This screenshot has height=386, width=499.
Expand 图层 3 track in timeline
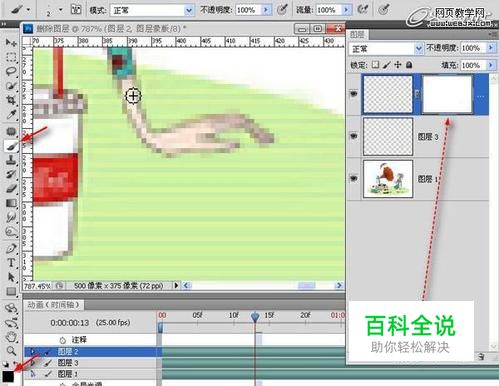coord(33,363)
